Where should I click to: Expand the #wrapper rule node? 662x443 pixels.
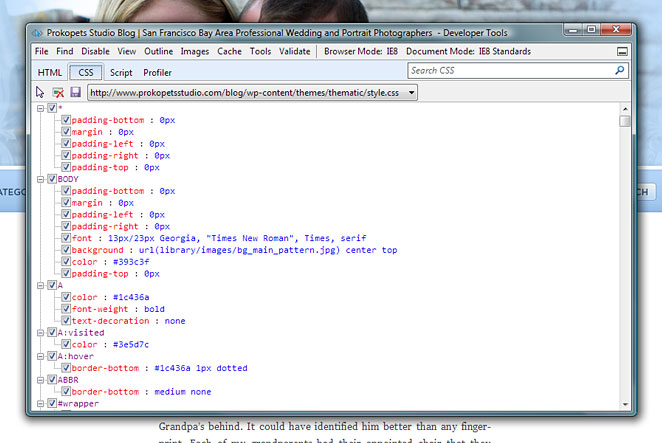[x=41, y=403]
